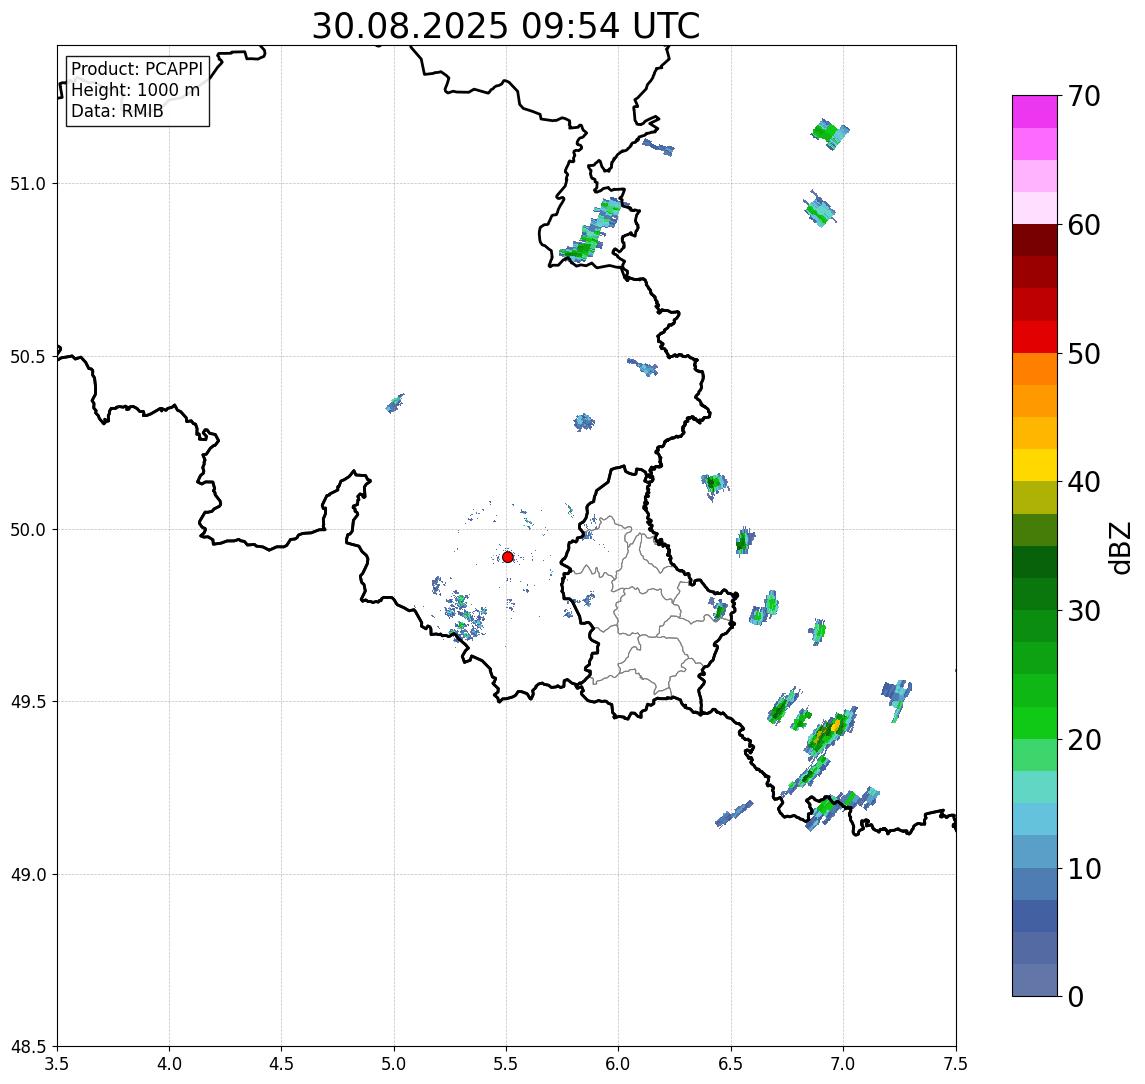
Task: Click the title 30.08.2025 09:54 UTC
Action: pos(506,26)
